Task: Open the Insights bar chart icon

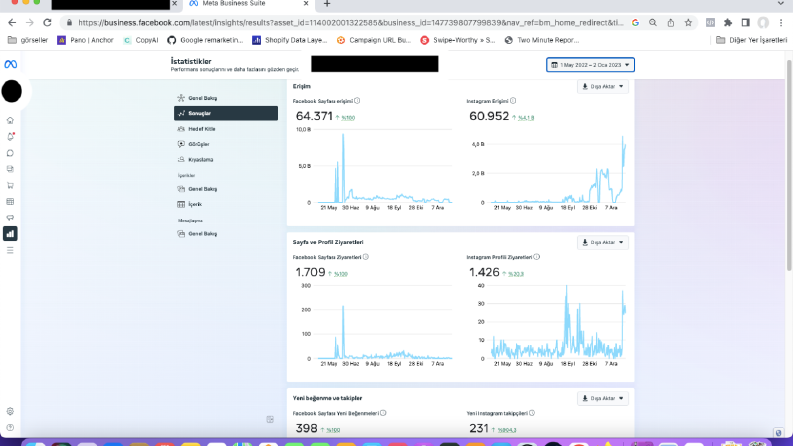Action: 10,234
